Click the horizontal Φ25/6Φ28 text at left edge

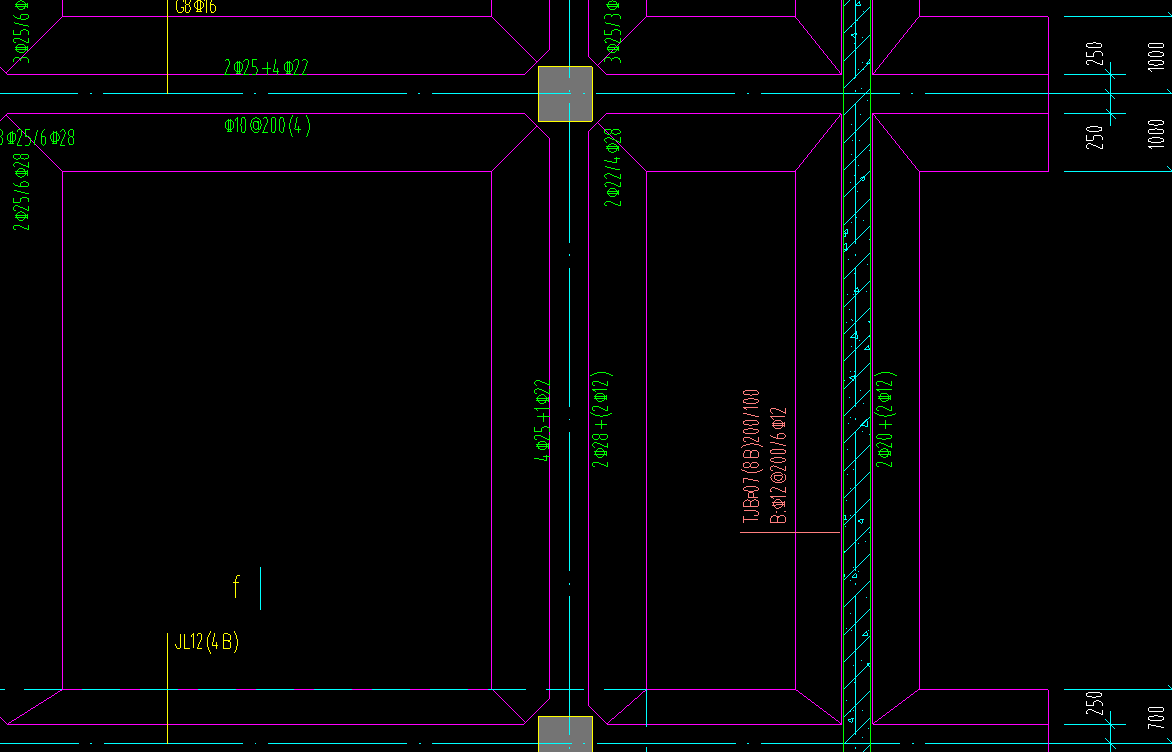point(37,138)
